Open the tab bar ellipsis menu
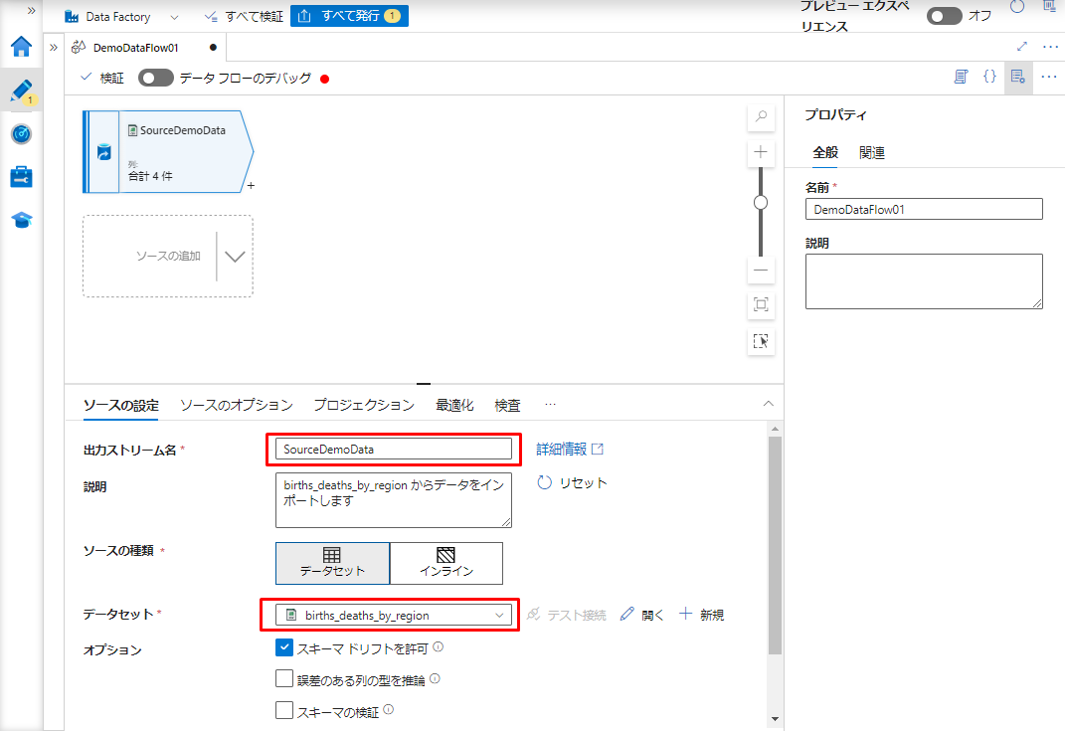The height and width of the screenshot is (731, 1065). 1050,47
